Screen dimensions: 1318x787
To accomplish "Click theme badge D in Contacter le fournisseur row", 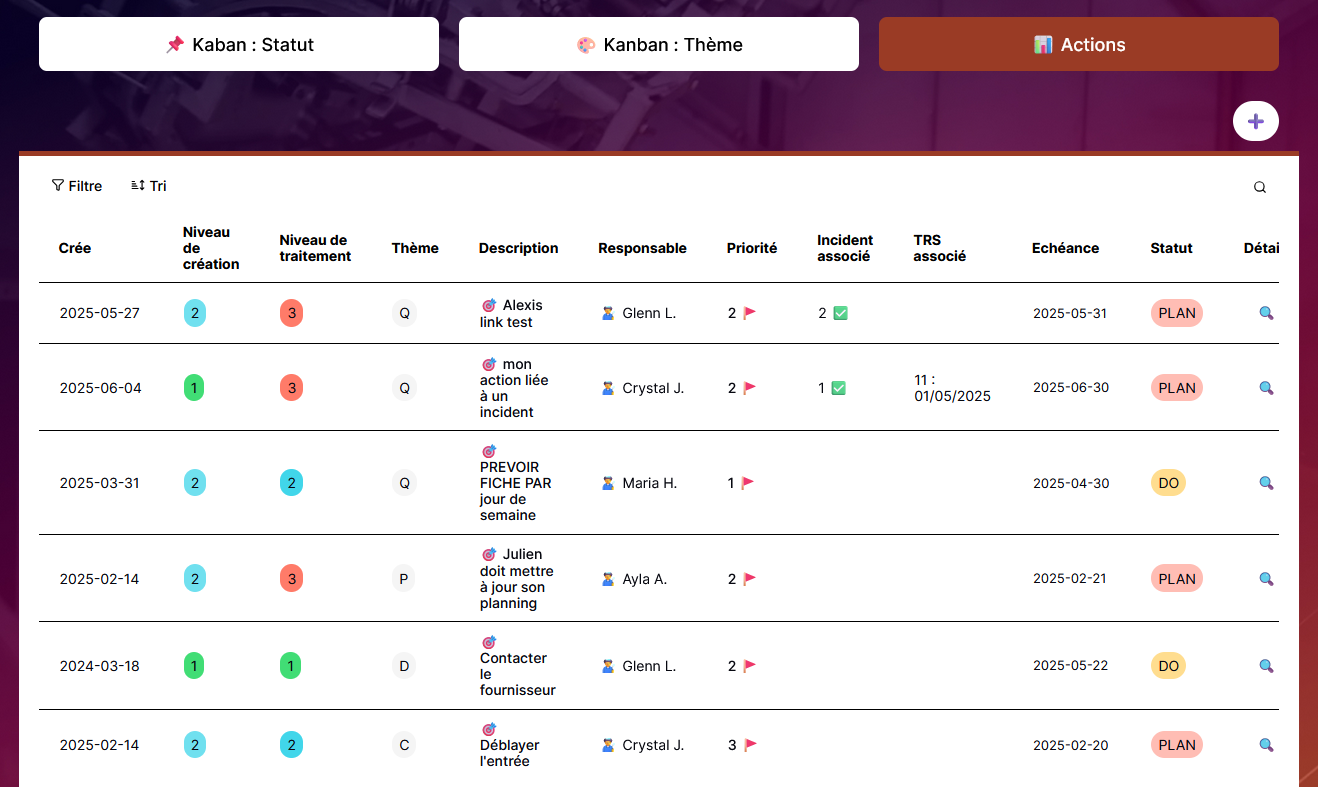I will click(x=404, y=666).
